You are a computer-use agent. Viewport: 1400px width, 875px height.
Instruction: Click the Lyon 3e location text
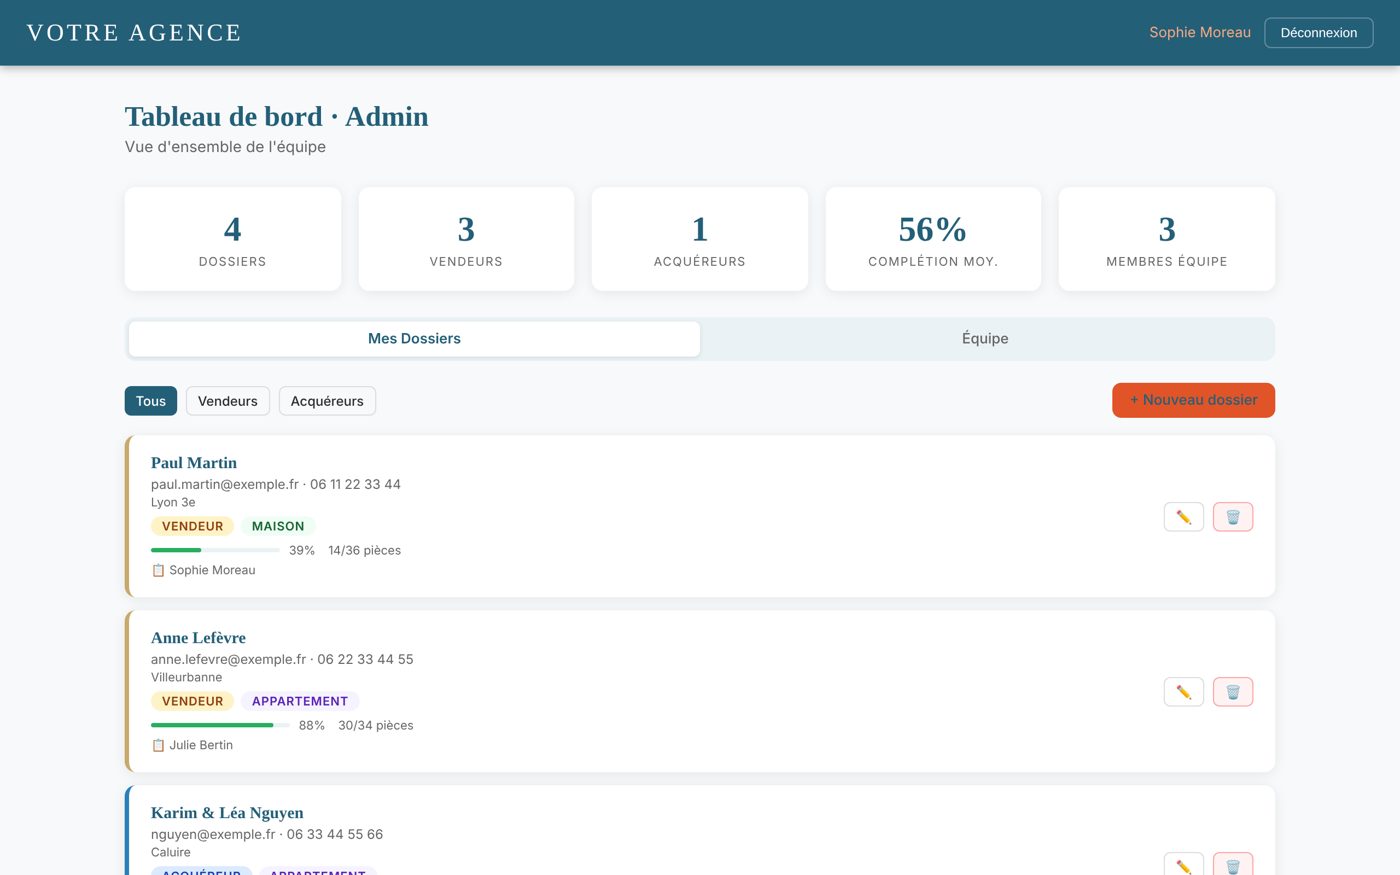tap(173, 502)
